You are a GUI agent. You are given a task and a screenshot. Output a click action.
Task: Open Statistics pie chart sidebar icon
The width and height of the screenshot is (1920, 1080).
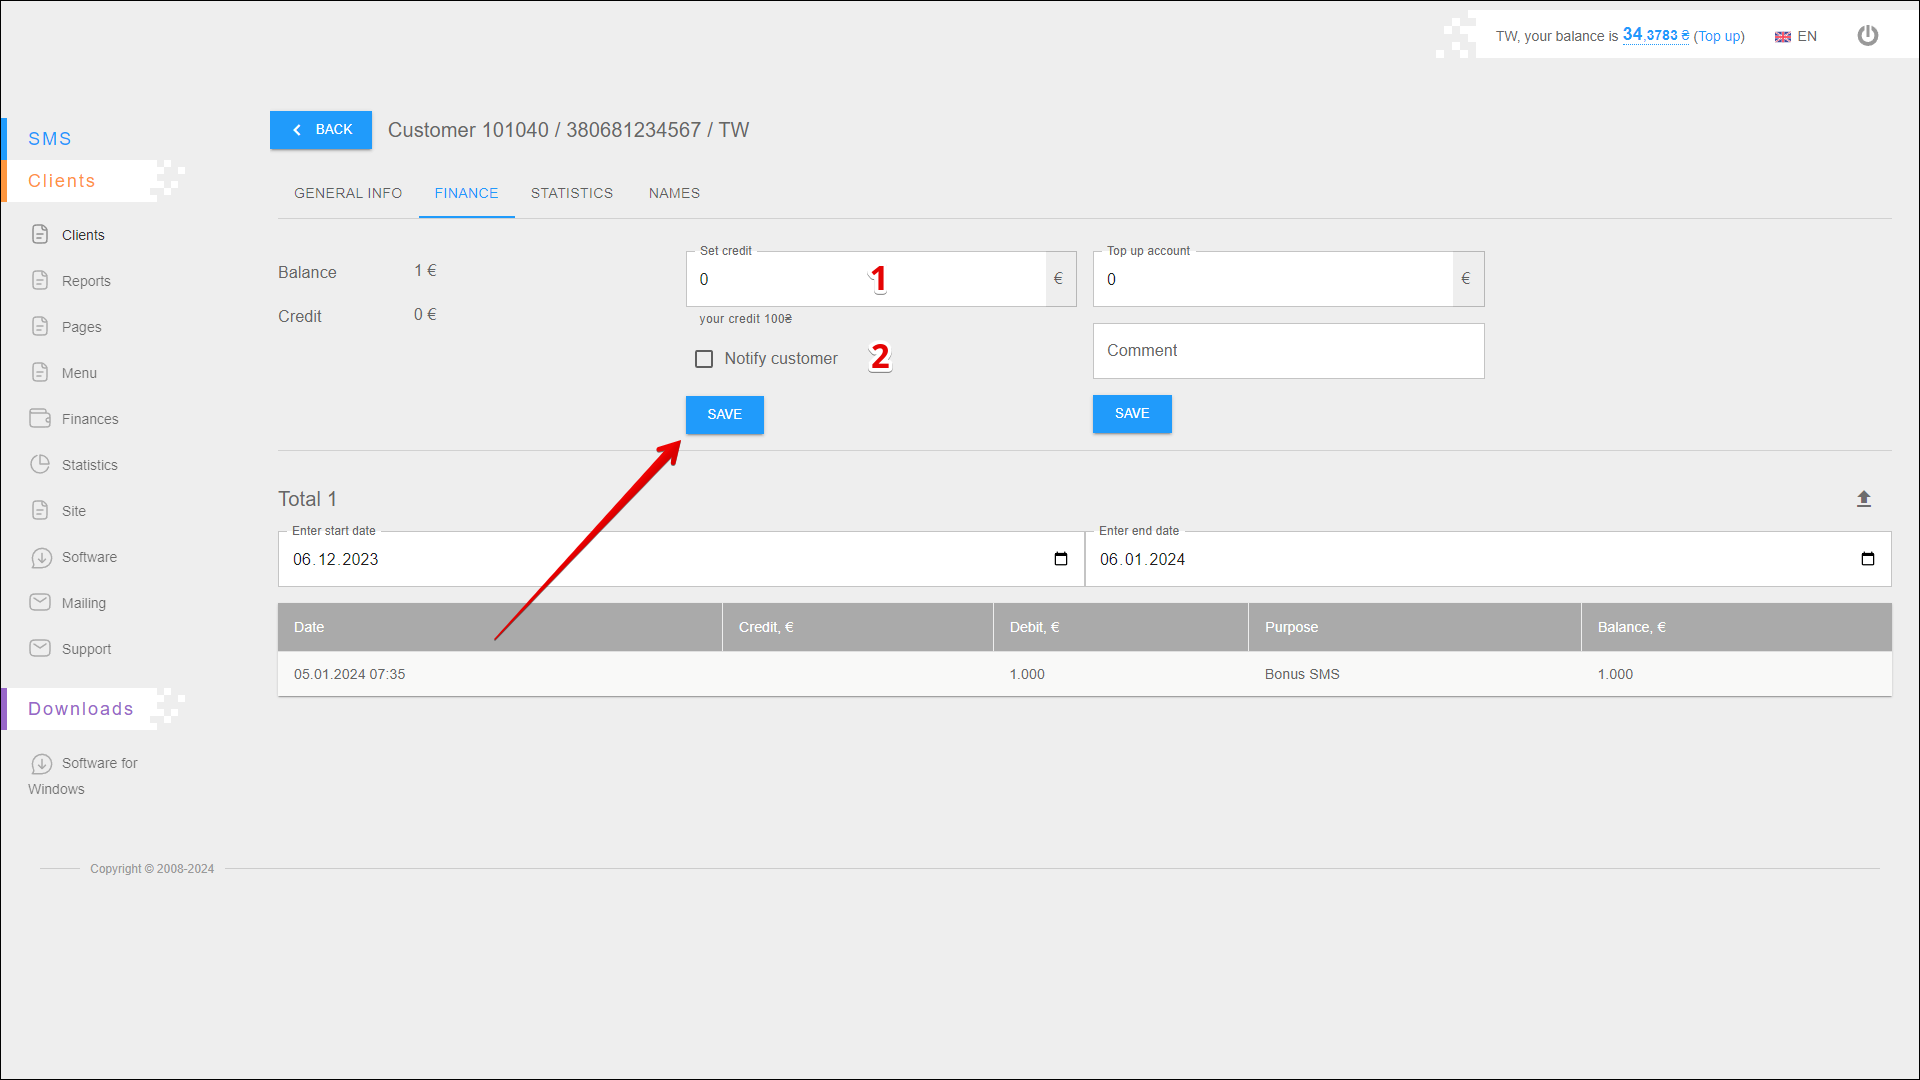(40, 464)
